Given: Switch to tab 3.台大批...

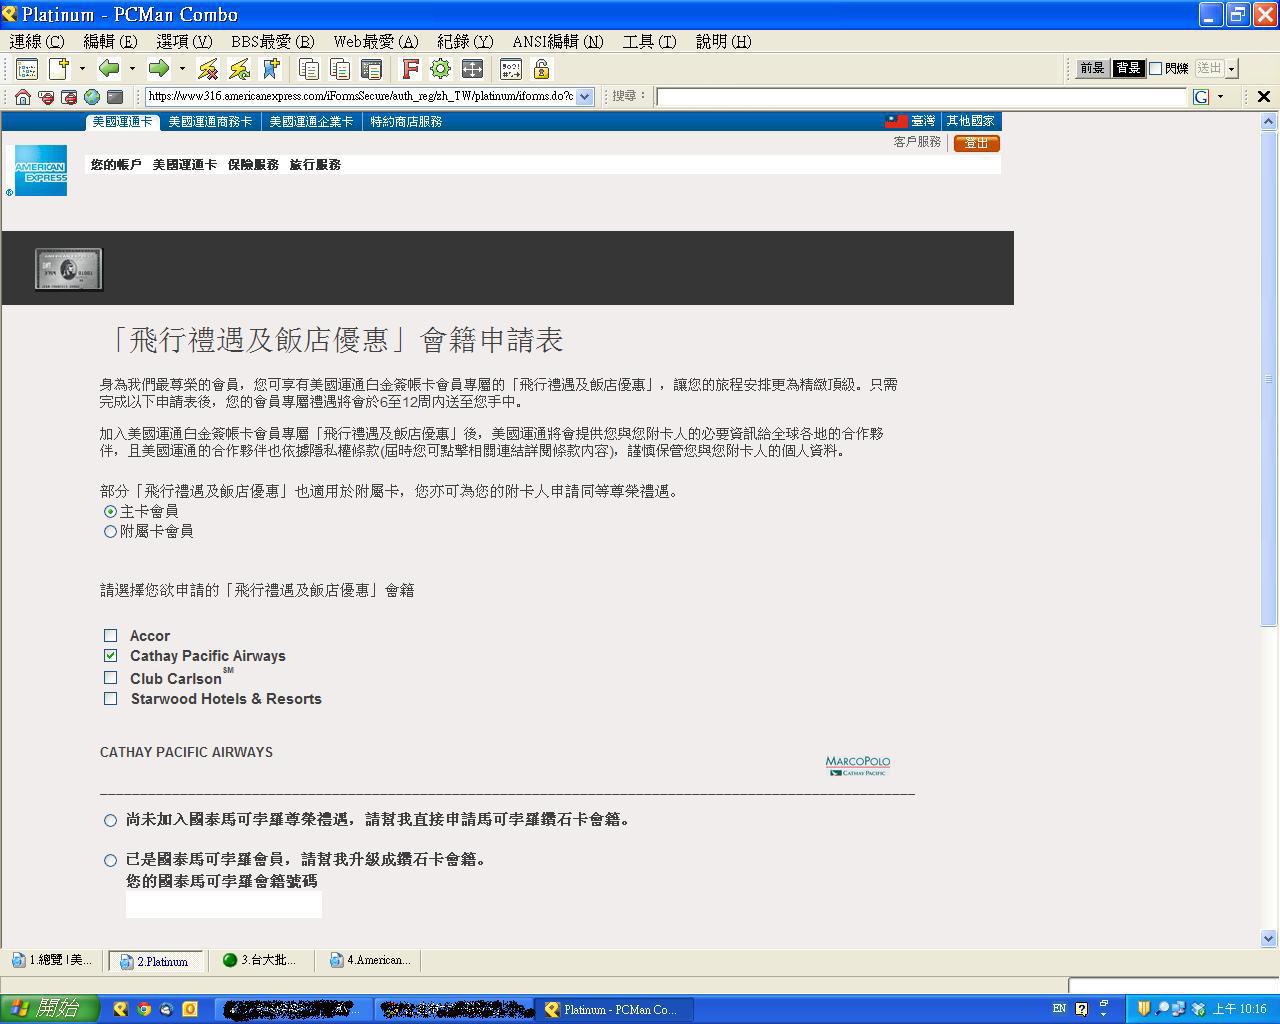Looking at the screenshot, I should [x=259, y=960].
